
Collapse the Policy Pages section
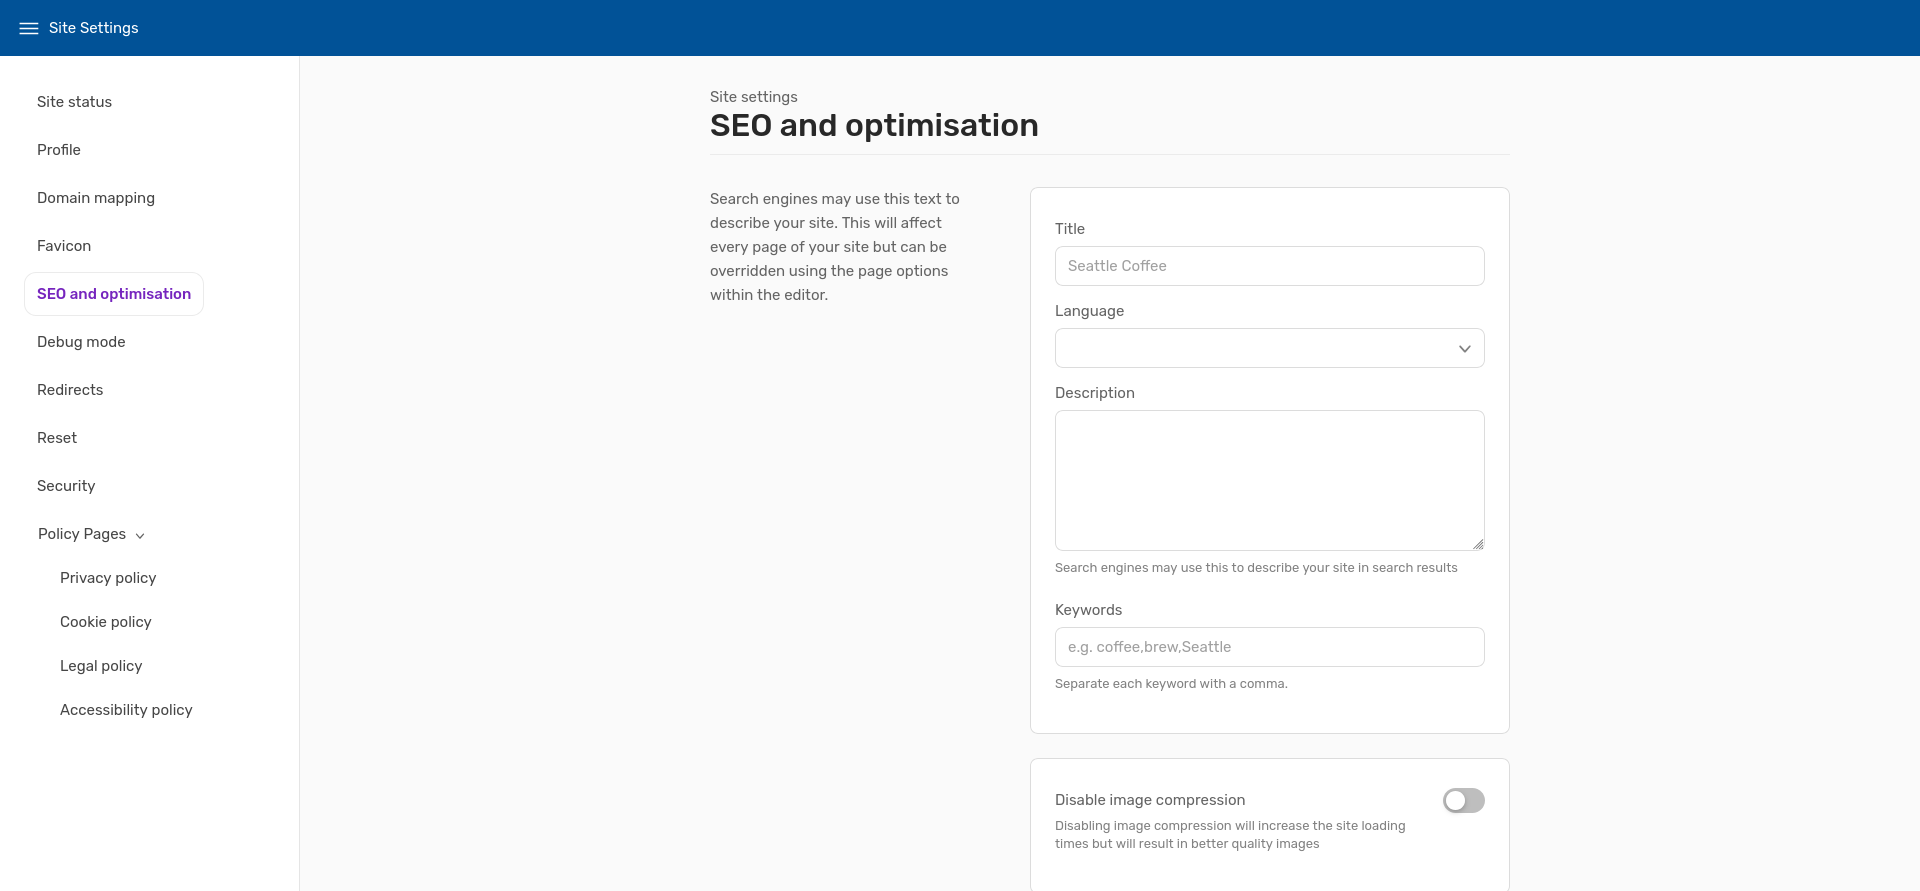(91, 534)
